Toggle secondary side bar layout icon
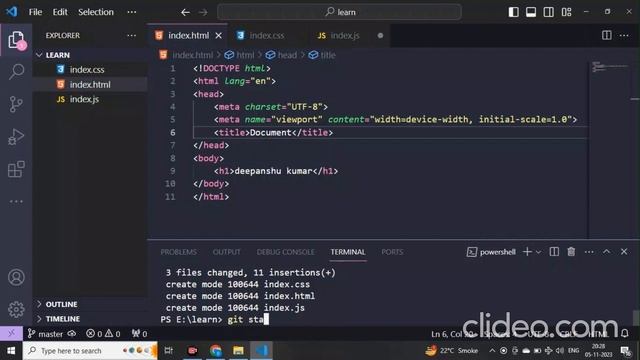 click(x=549, y=12)
